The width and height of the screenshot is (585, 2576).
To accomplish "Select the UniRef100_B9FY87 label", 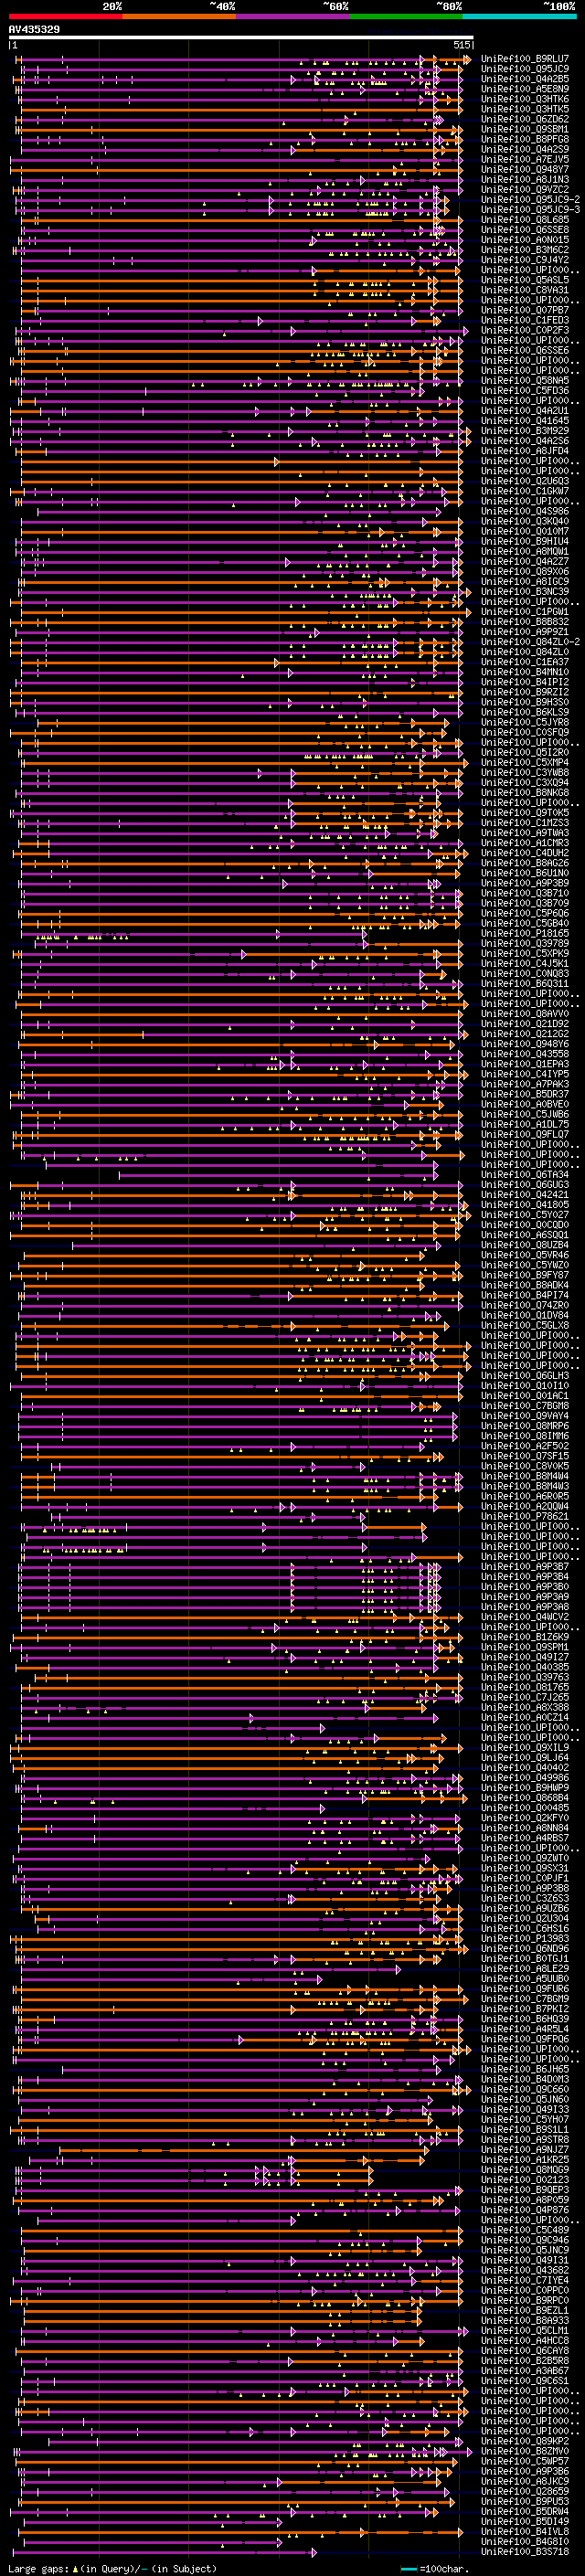I will pos(524,1275).
